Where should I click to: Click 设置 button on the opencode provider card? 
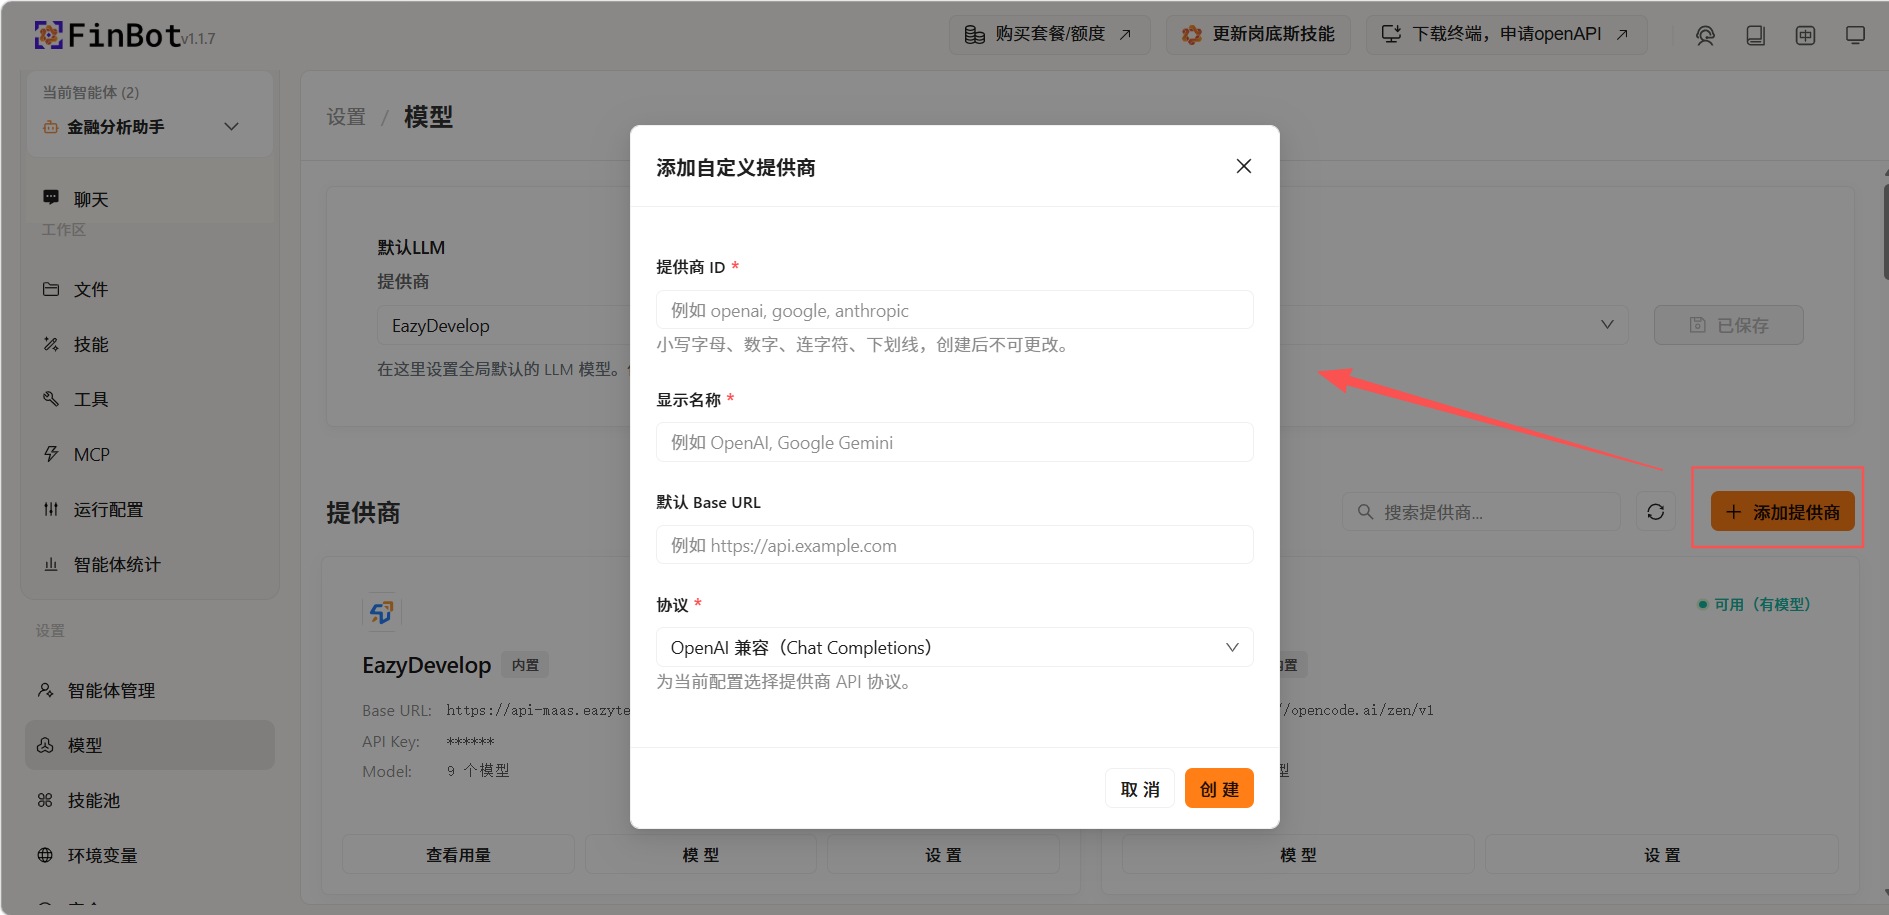1662,855
